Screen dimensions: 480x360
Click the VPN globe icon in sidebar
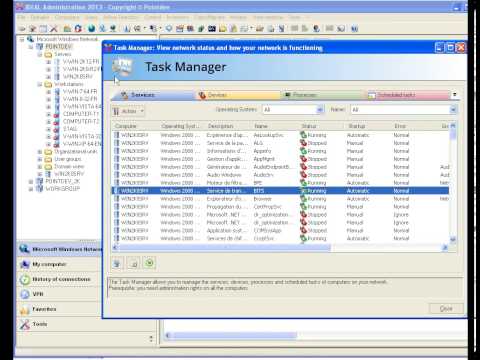coord(25,294)
